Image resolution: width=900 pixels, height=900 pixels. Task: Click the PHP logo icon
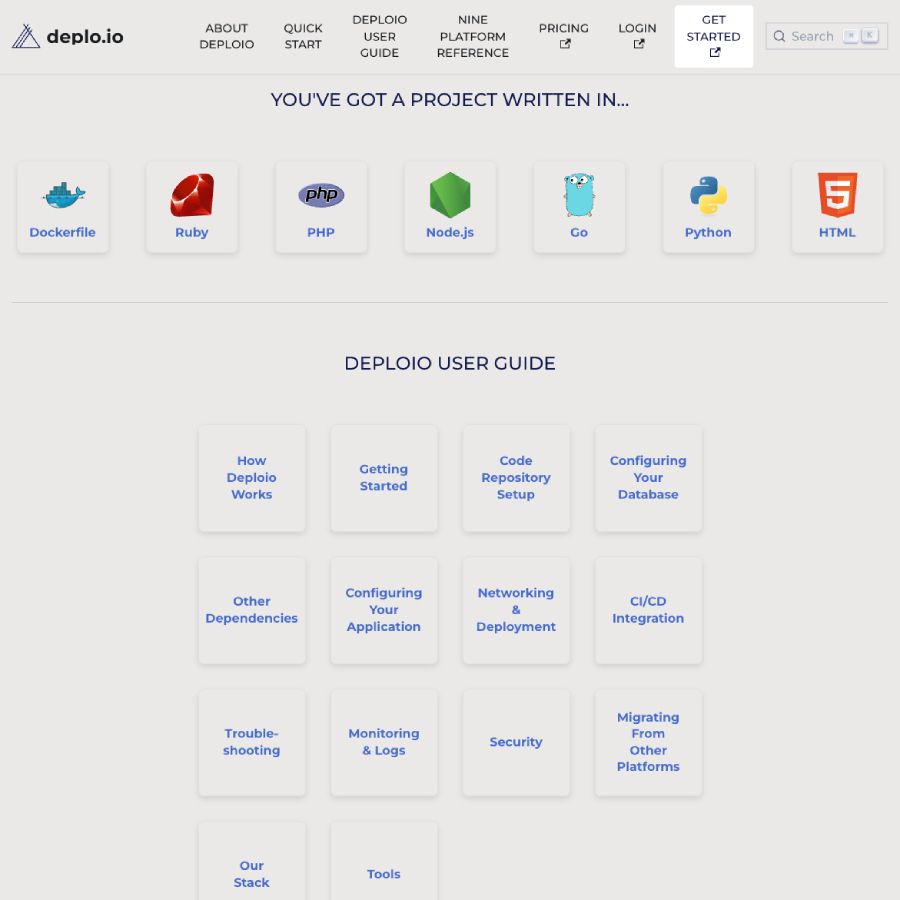321,195
